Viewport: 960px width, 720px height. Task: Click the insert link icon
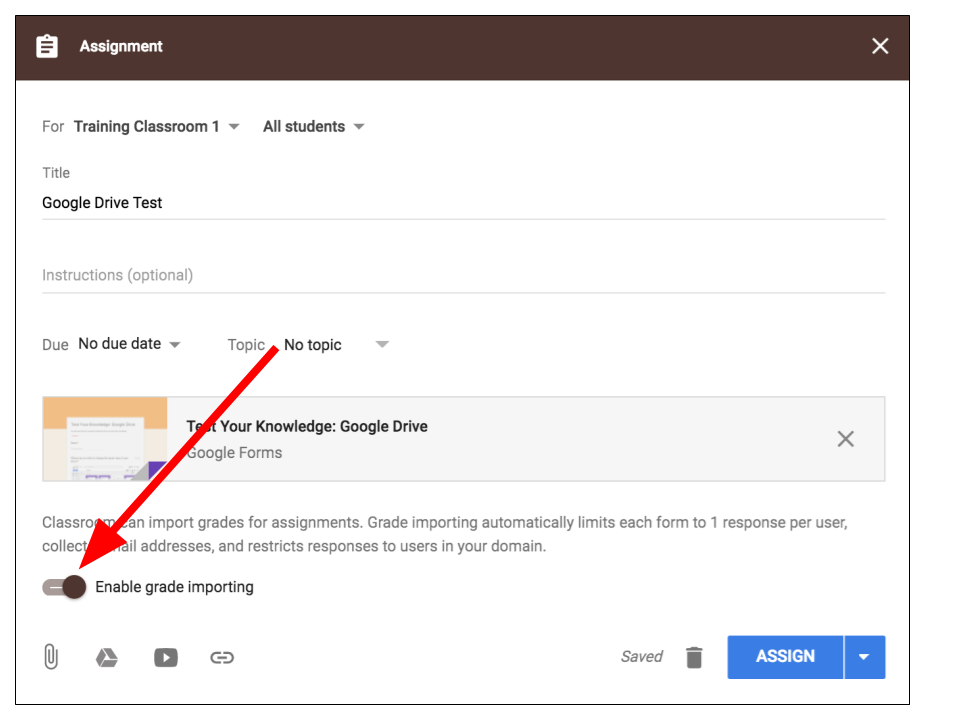tap(222, 657)
